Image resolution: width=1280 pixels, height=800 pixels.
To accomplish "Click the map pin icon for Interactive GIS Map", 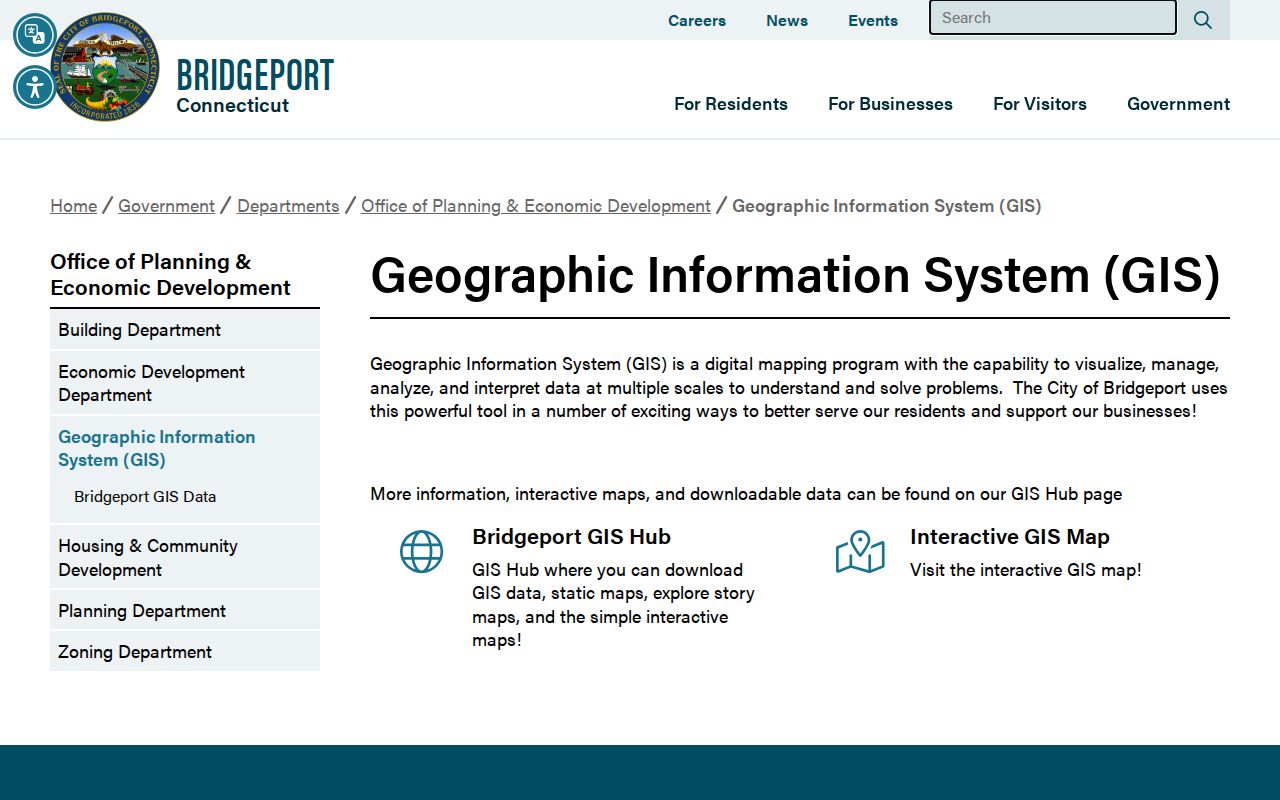I will 860,552.
